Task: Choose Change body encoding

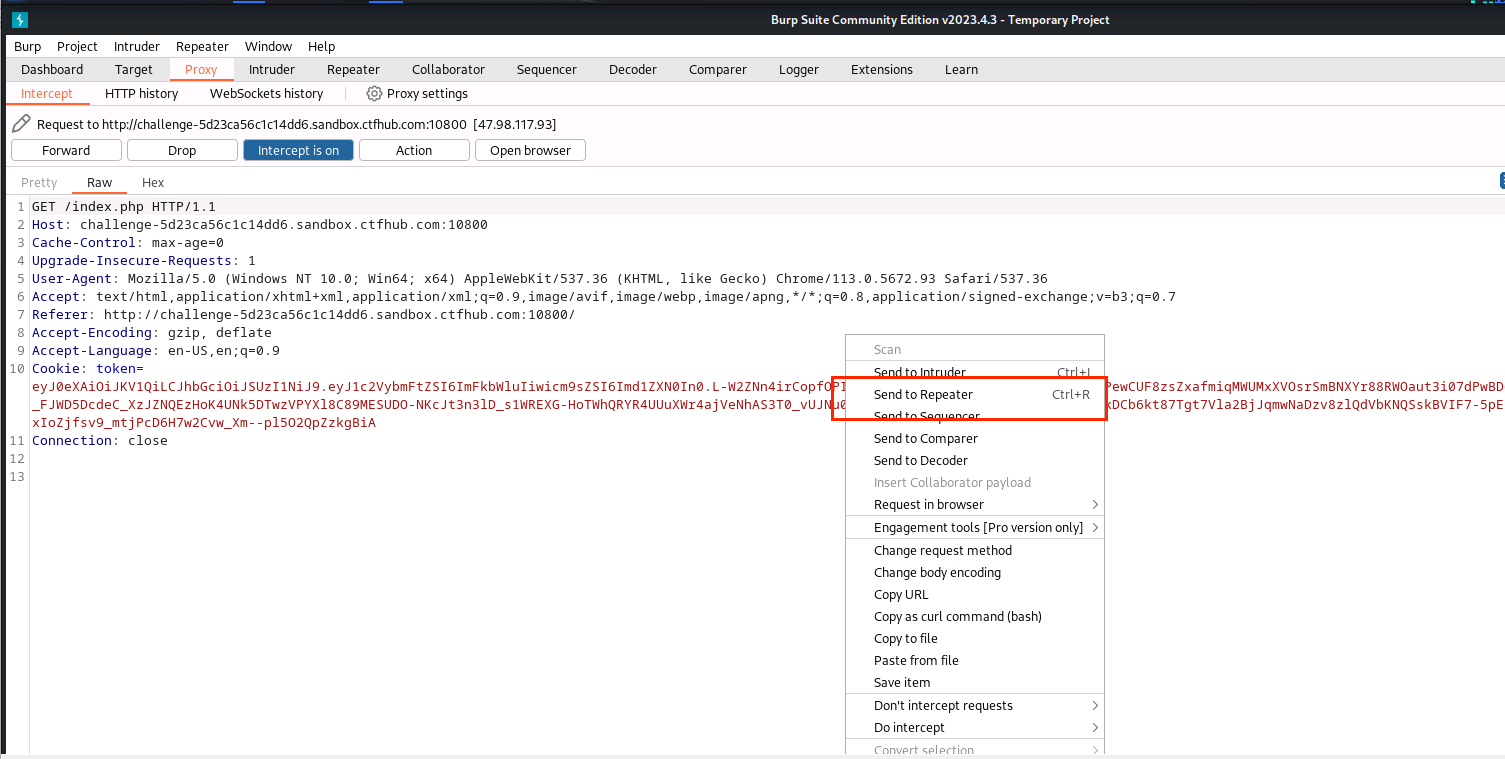Action: (x=975, y=572)
